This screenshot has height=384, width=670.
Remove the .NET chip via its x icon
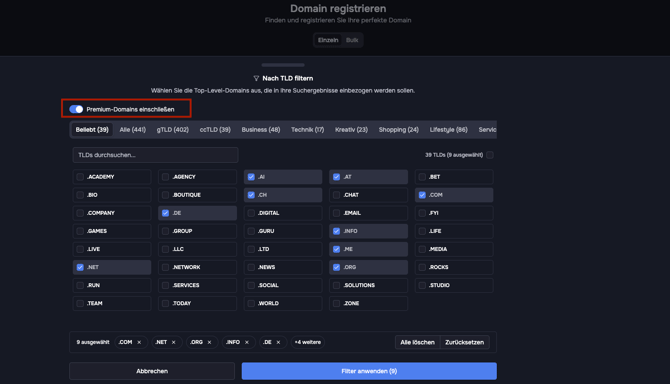click(x=173, y=342)
